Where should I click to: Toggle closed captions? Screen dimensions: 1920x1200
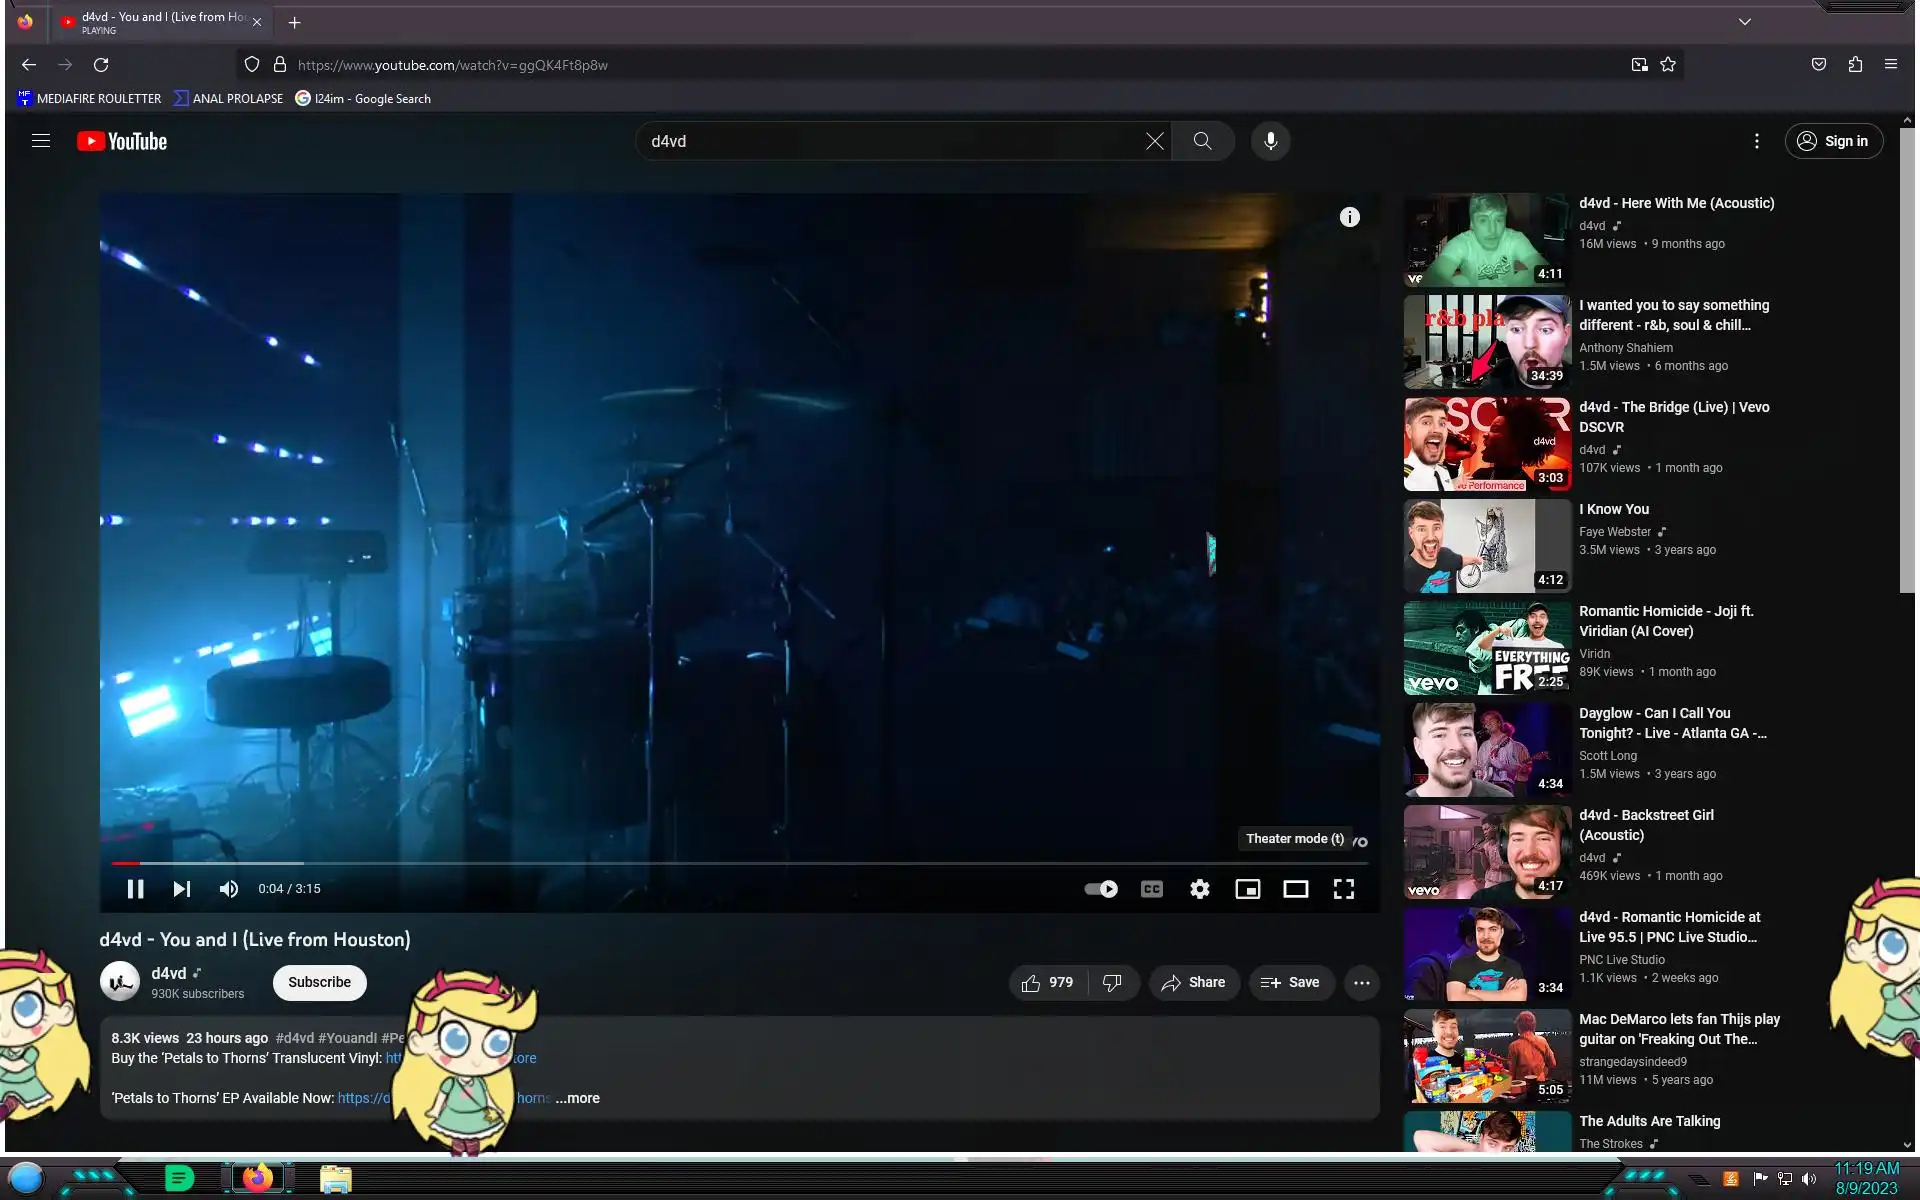1151,889
